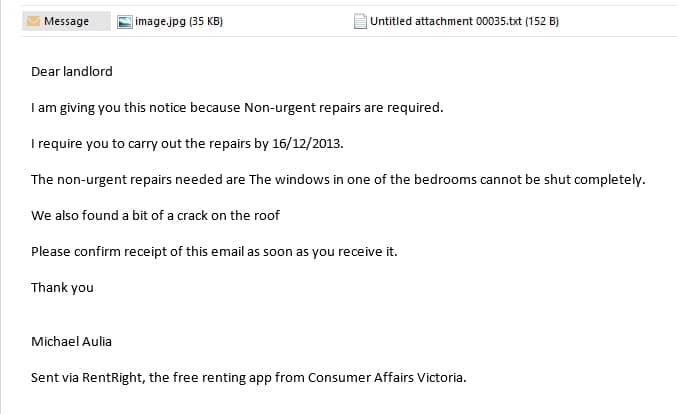Screen dimensions: 677x414
Task: Click the sentence about bedroom windows
Action: pyautogui.click(x=338, y=180)
